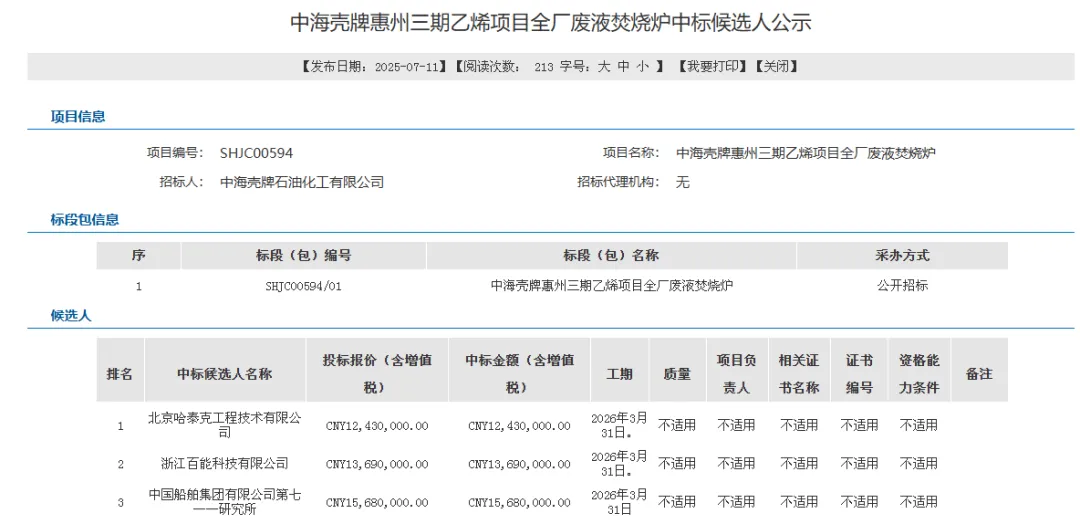The width and height of the screenshot is (1080, 524).
Task: Select project number SHJC00594
Action: click(x=256, y=153)
